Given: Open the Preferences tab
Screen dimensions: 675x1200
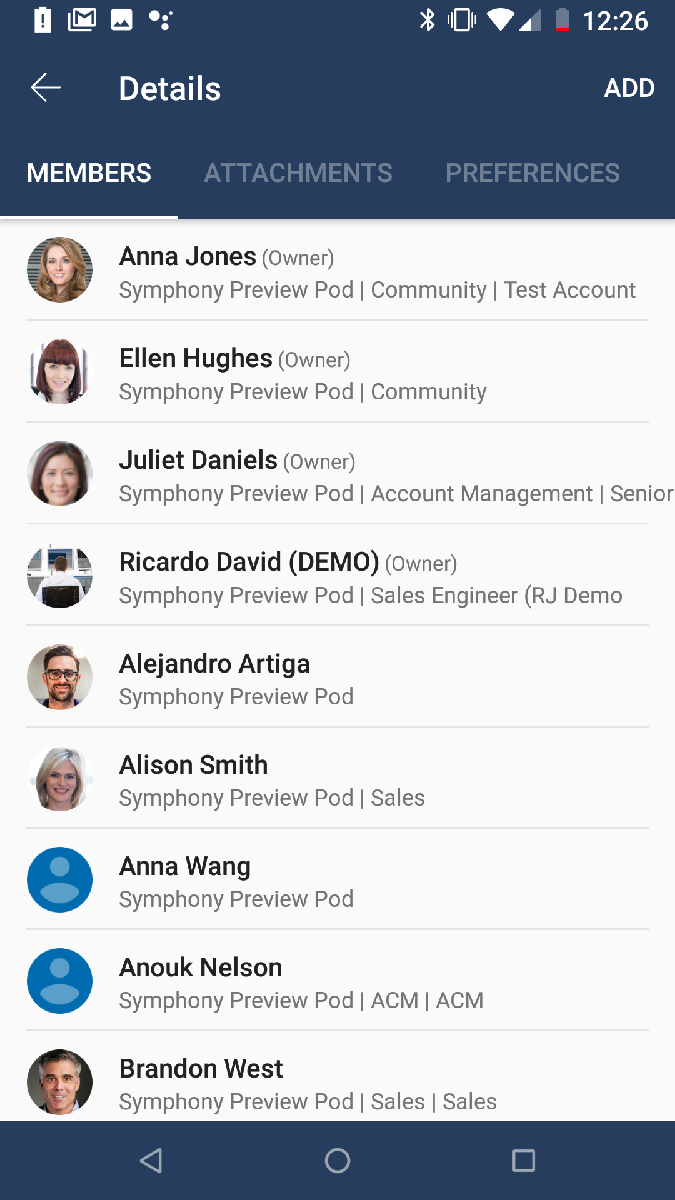Looking at the screenshot, I should pos(532,173).
